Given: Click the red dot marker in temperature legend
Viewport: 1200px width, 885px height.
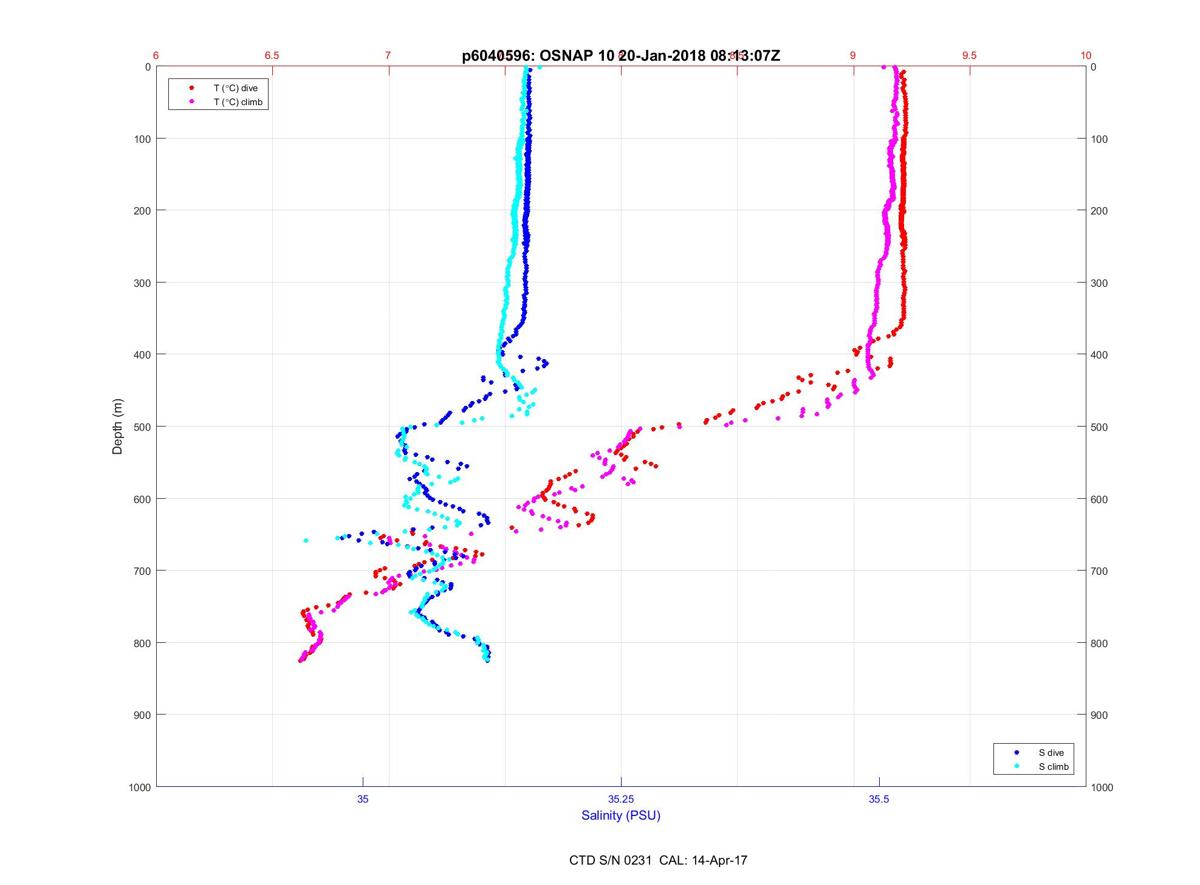Looking at the screenshot, I should click(191, 88).
